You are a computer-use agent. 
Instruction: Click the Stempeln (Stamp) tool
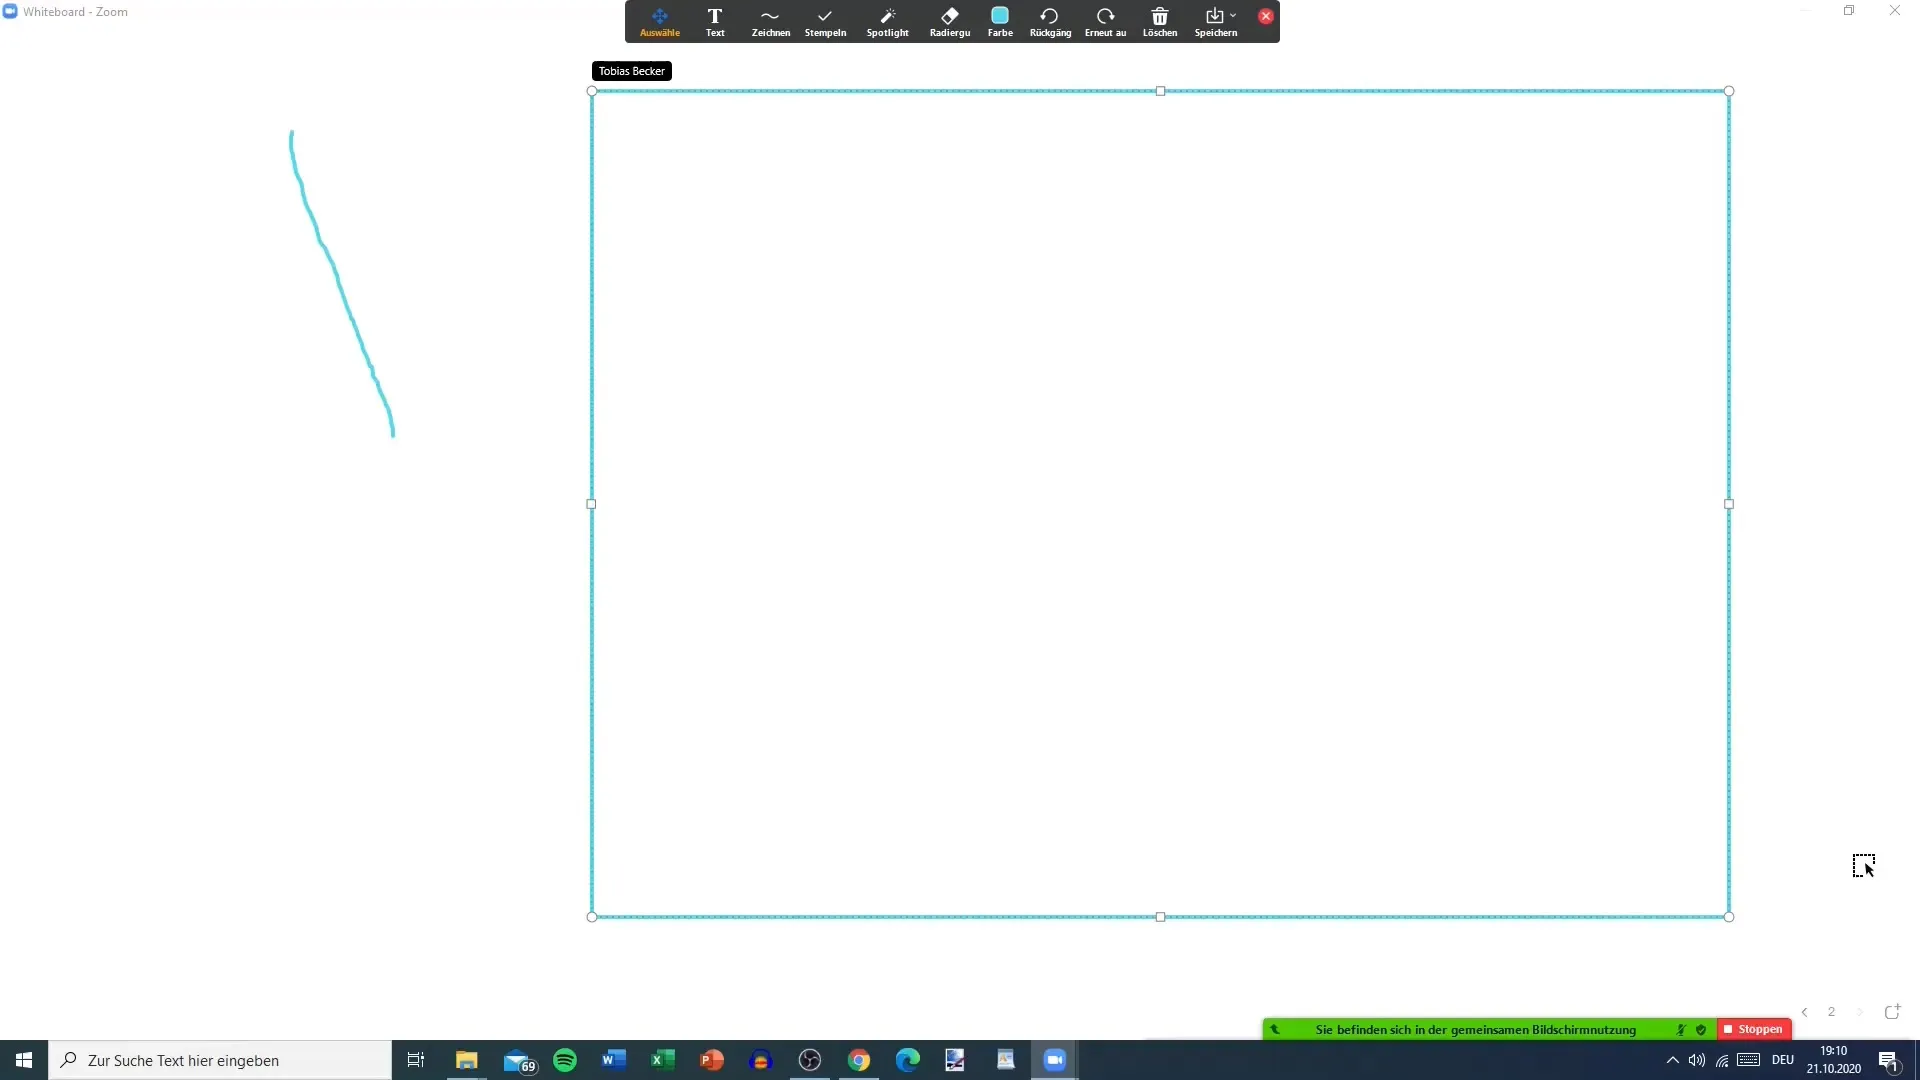[824, 21]
